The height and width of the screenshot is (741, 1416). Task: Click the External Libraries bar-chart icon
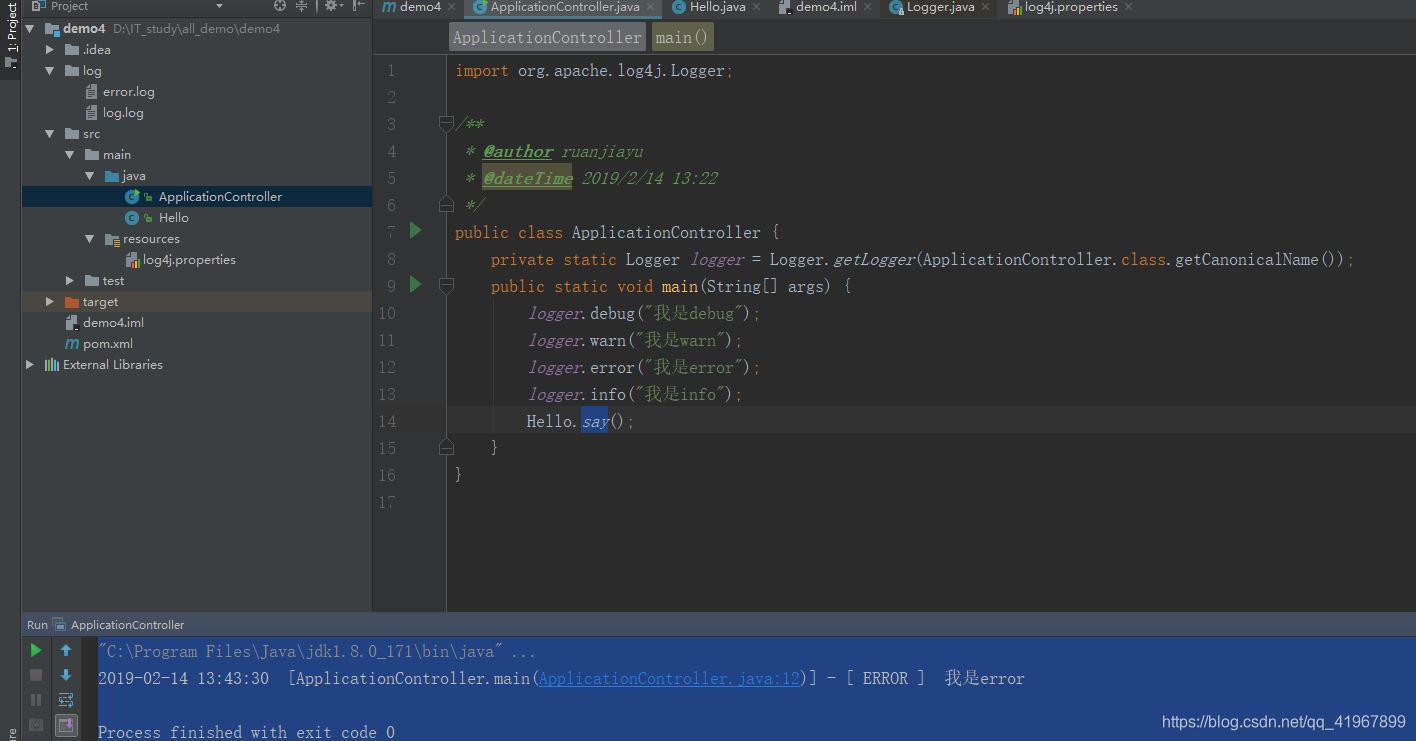click(x=52, y=365)
